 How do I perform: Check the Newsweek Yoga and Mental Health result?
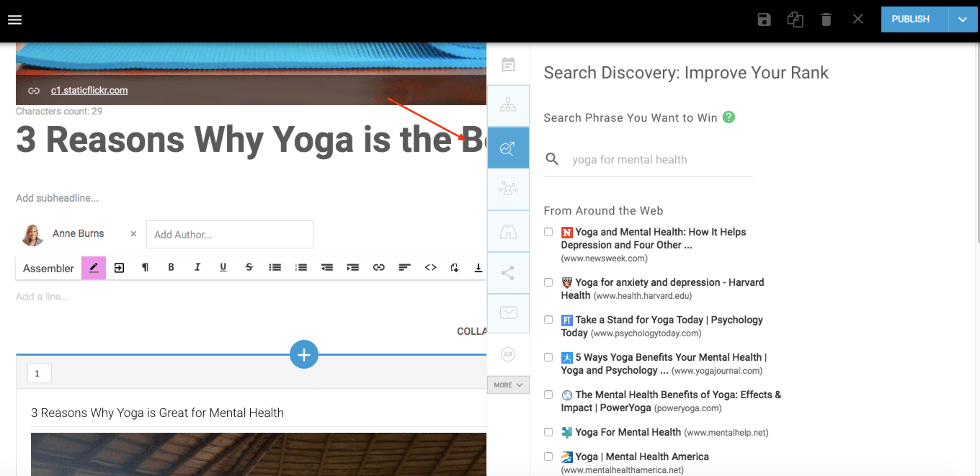tap(548, 232)
